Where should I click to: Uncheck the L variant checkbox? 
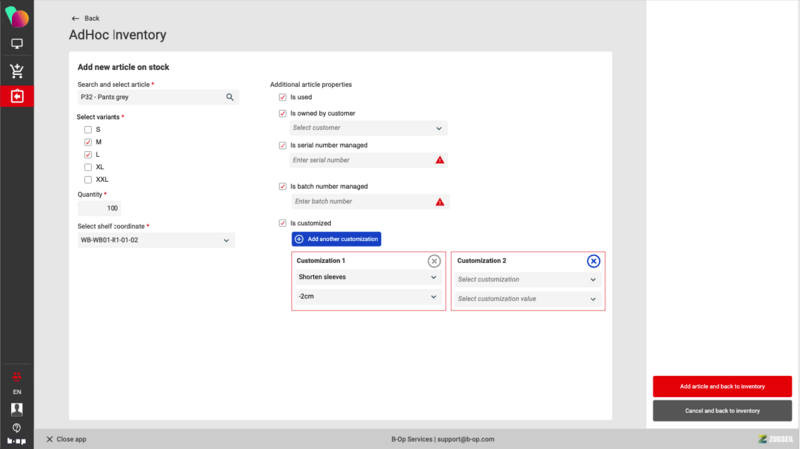tap(88, 155)
